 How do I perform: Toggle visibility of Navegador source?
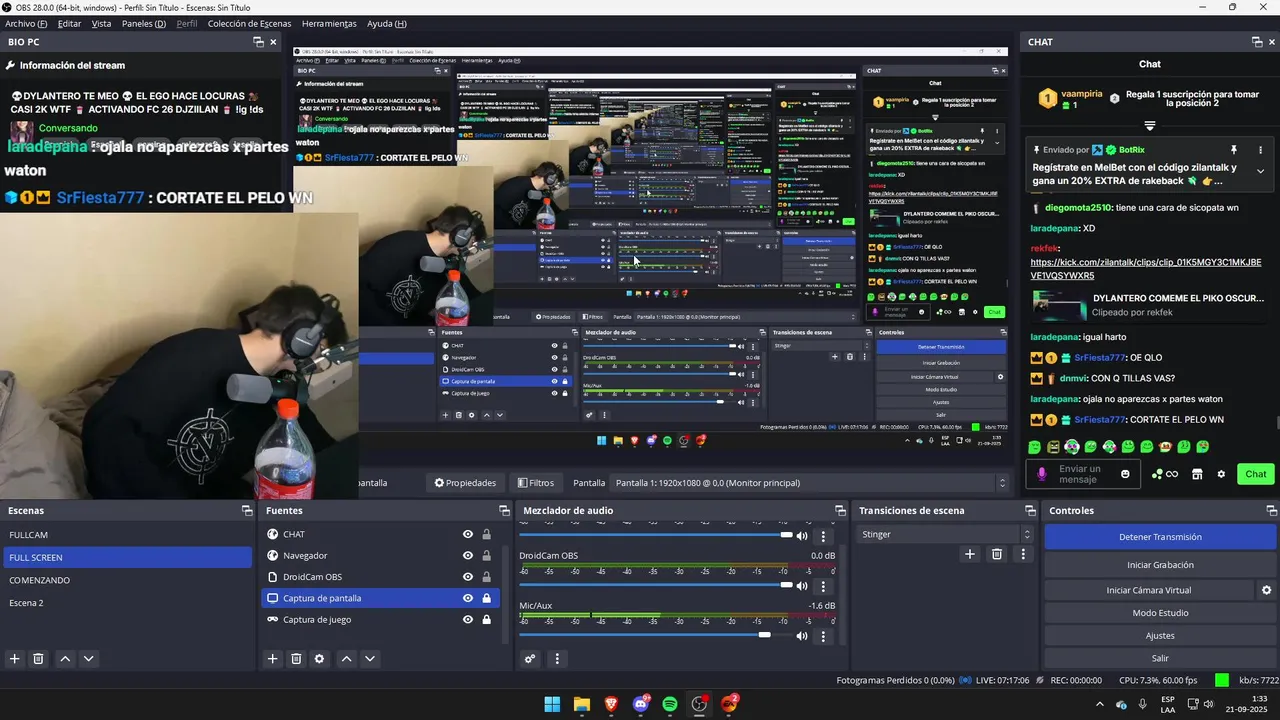click(x=467, y=555)
